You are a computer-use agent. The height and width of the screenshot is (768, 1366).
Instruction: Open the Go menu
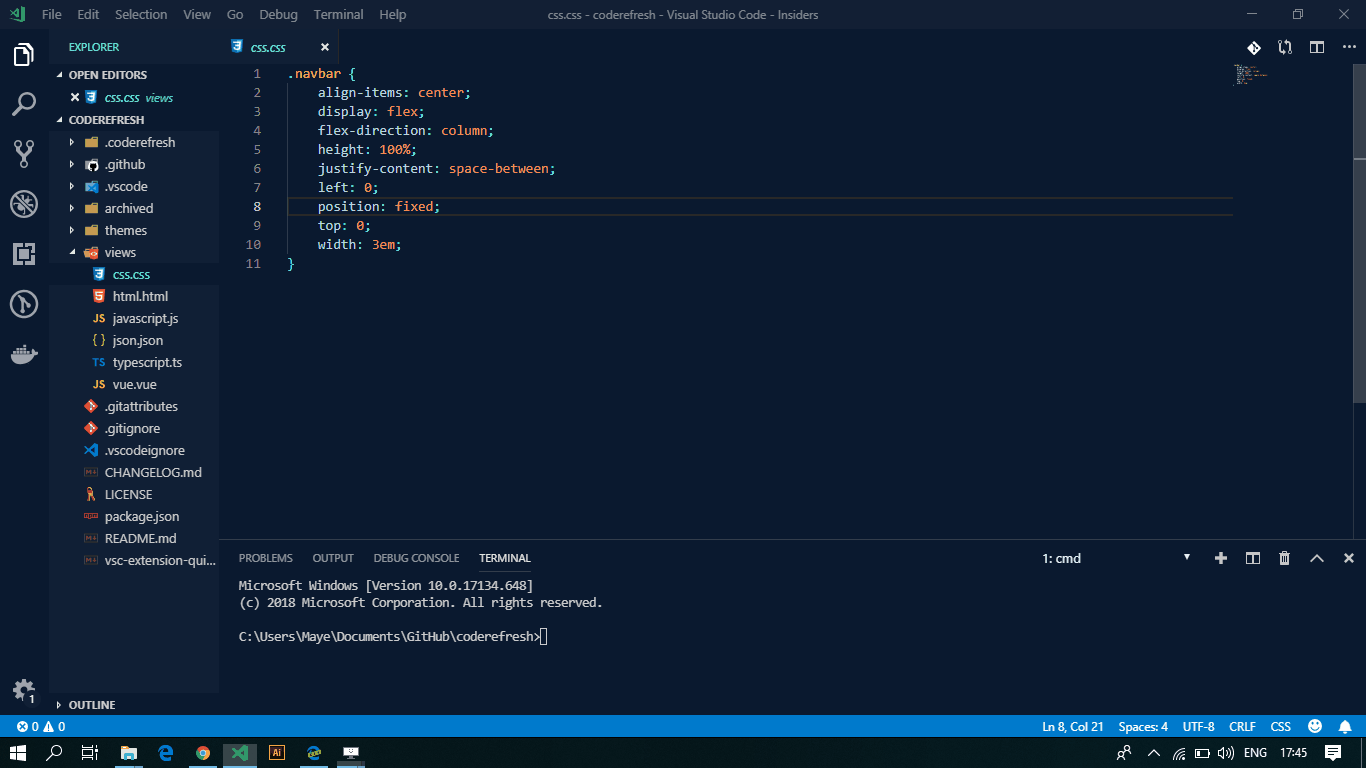point(235,14)
